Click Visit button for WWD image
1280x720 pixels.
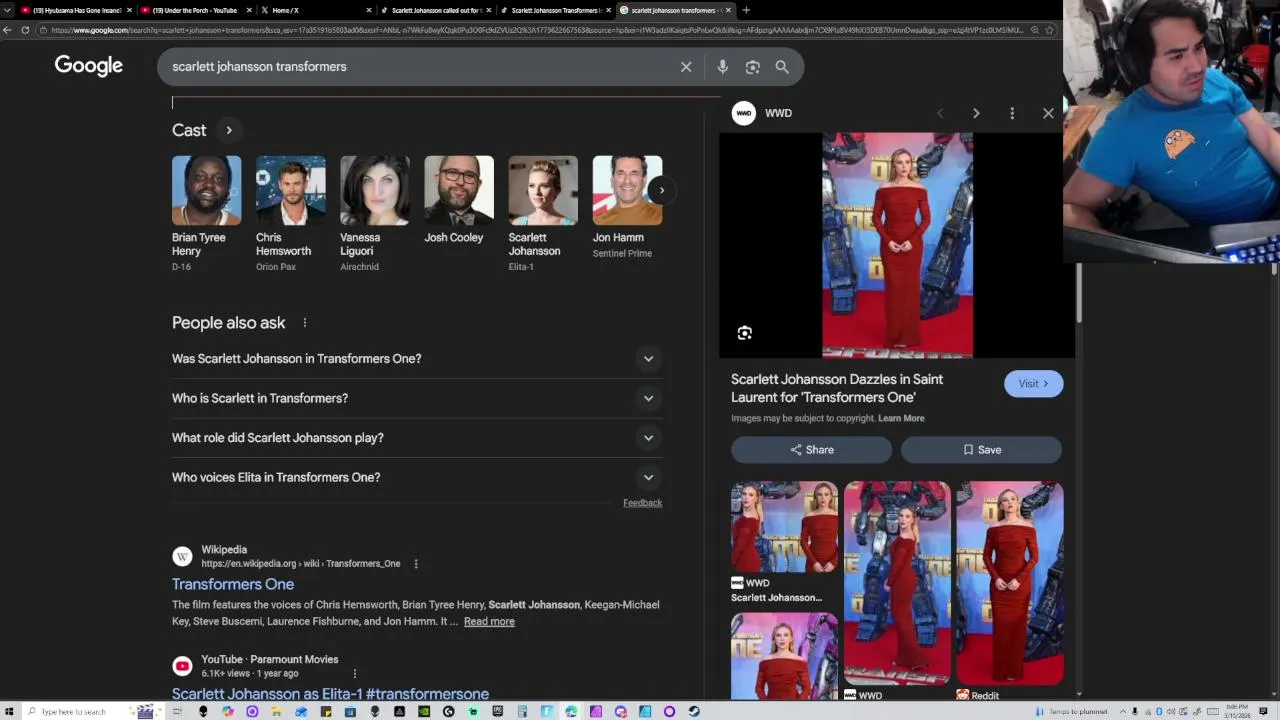tap(1033, 384)
